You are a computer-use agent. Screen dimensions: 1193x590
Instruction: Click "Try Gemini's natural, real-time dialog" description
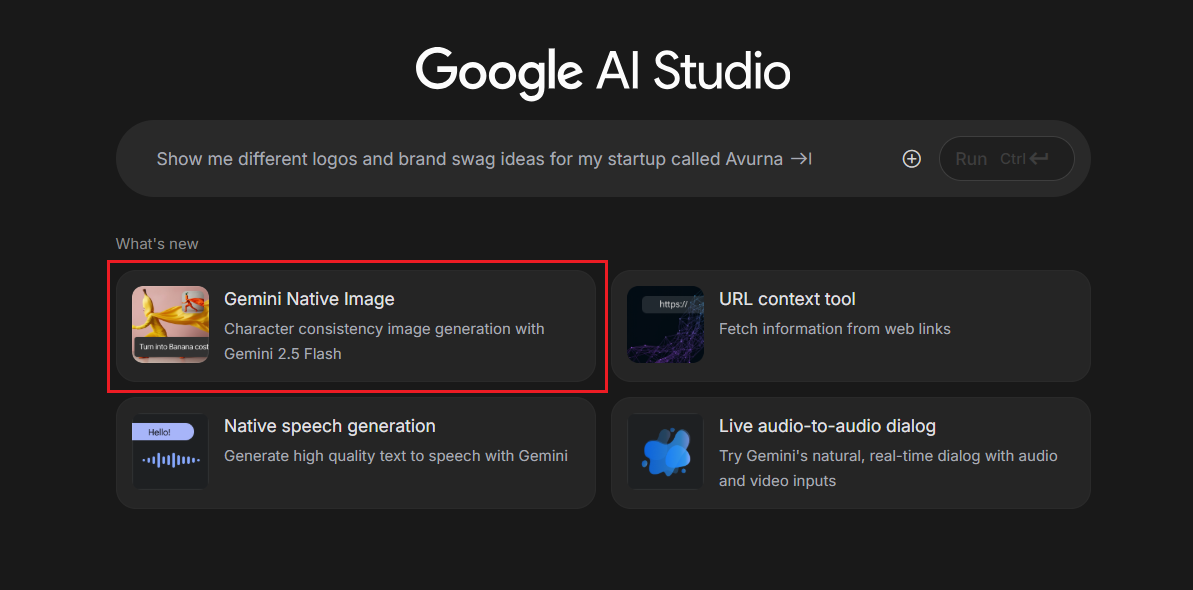coord(888,468)
